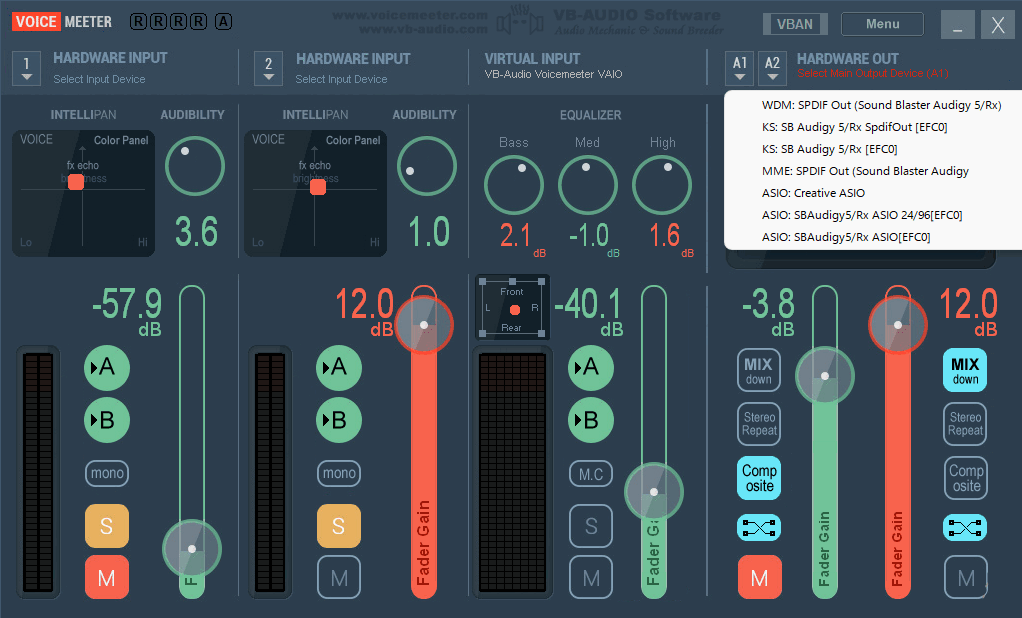Select KS: SB Audigy 5/Rx [EFC0]
The image size is (1022, 618).
click(x=830, y=149)
